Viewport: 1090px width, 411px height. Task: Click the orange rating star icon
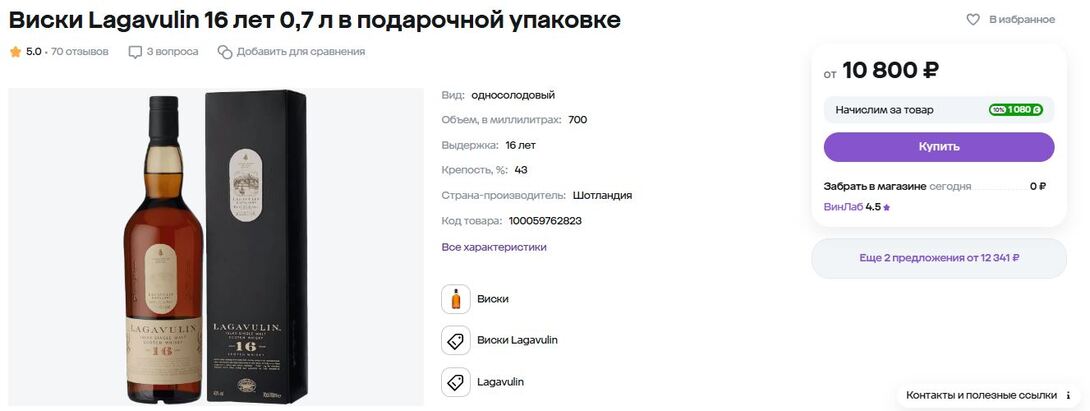pyautogui.click(x=15, y=52)
